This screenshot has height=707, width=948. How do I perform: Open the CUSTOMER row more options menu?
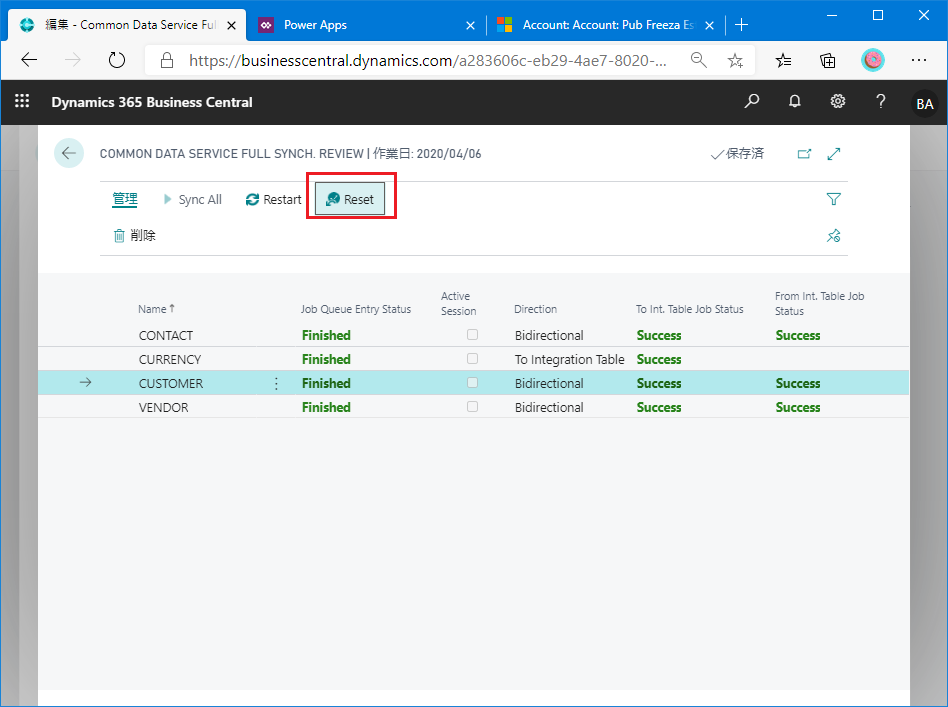click(x=277, y=383)
